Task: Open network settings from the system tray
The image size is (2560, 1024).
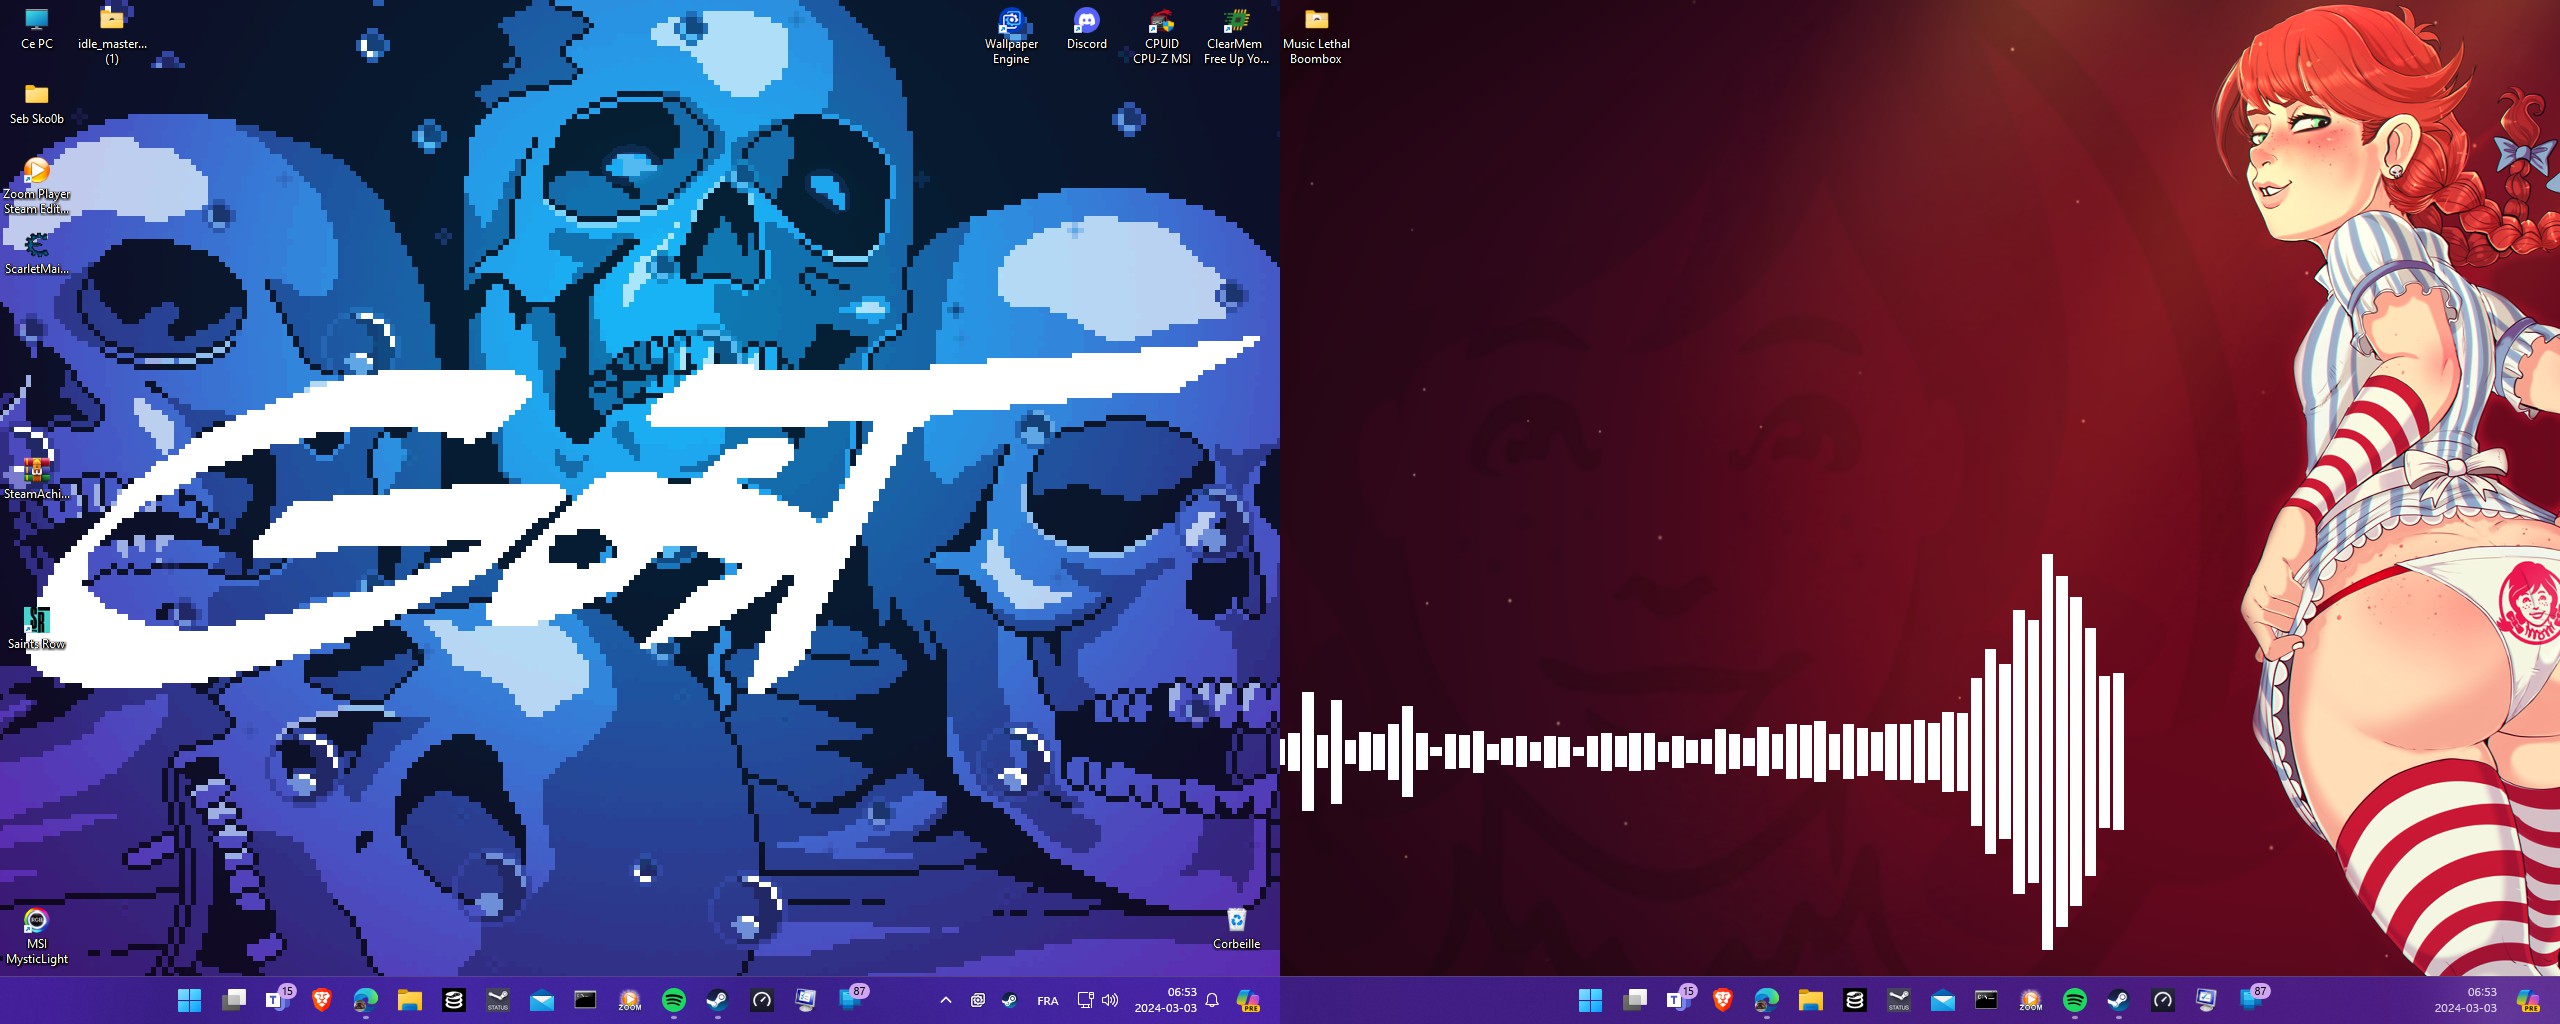Action: tap(1085, 1000)
